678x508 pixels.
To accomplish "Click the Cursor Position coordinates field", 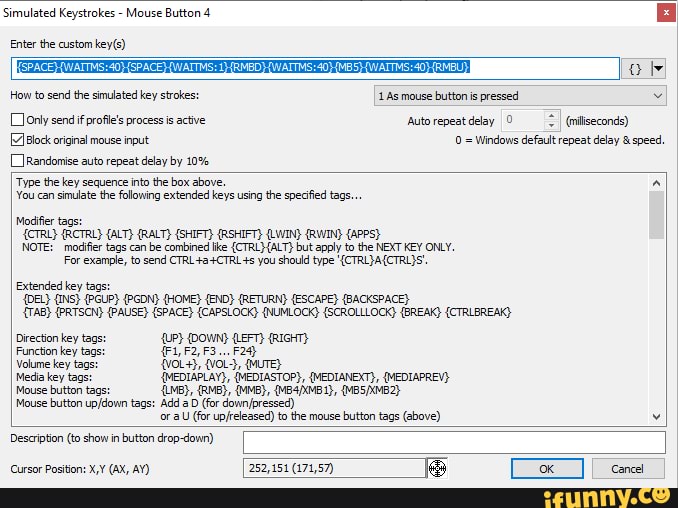I will 334,469.
